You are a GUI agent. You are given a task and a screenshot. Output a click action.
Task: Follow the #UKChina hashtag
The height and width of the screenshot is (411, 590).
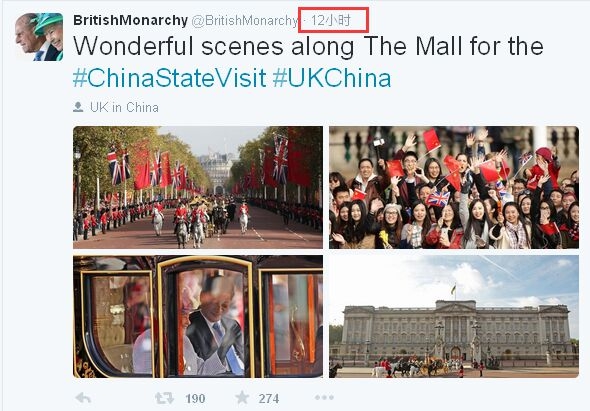[331, 78]
